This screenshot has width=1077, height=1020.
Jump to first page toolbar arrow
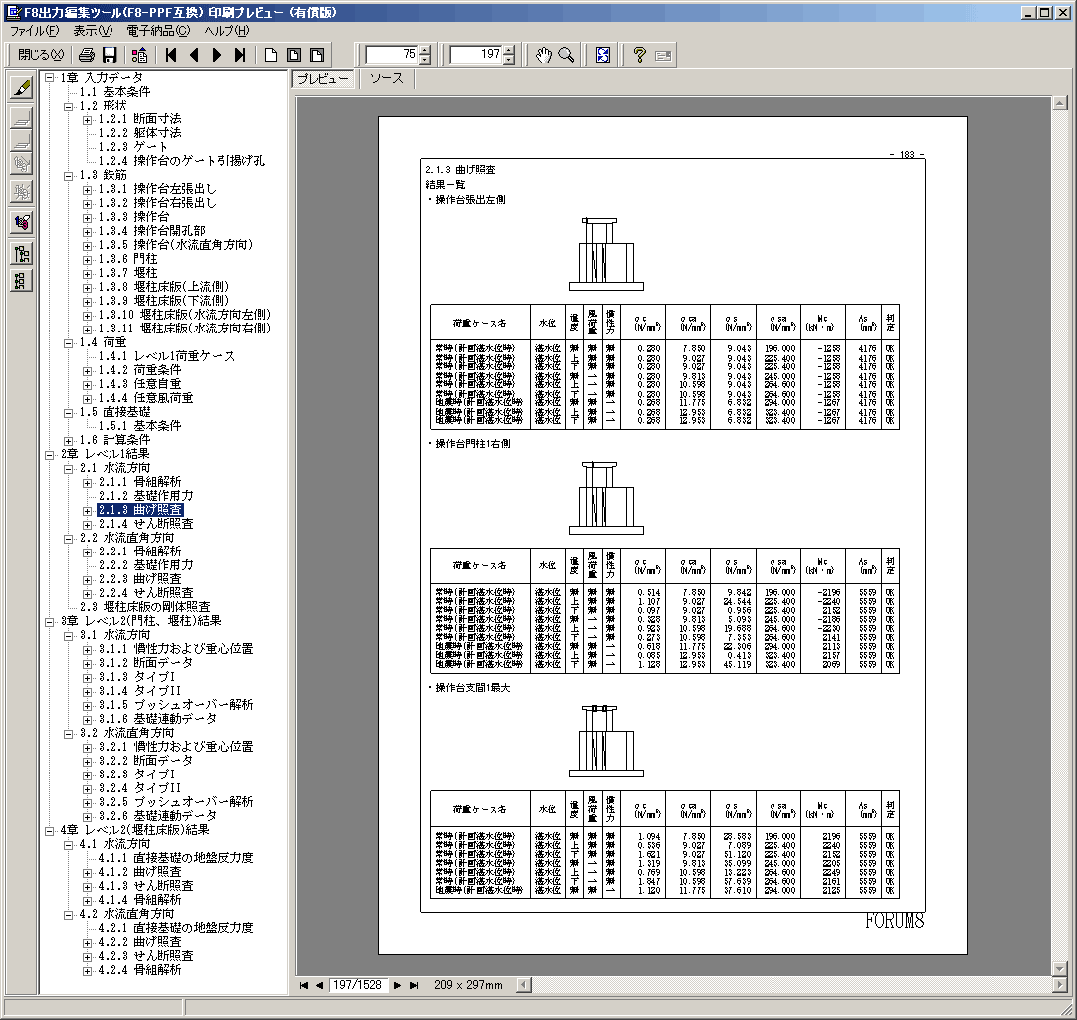[171, 55]
